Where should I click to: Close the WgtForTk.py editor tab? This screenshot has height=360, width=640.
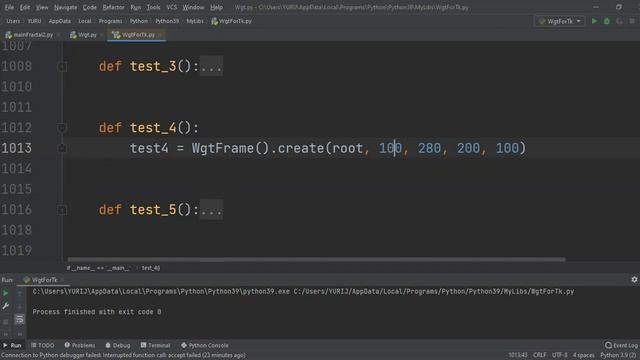(x=160, y=35)
